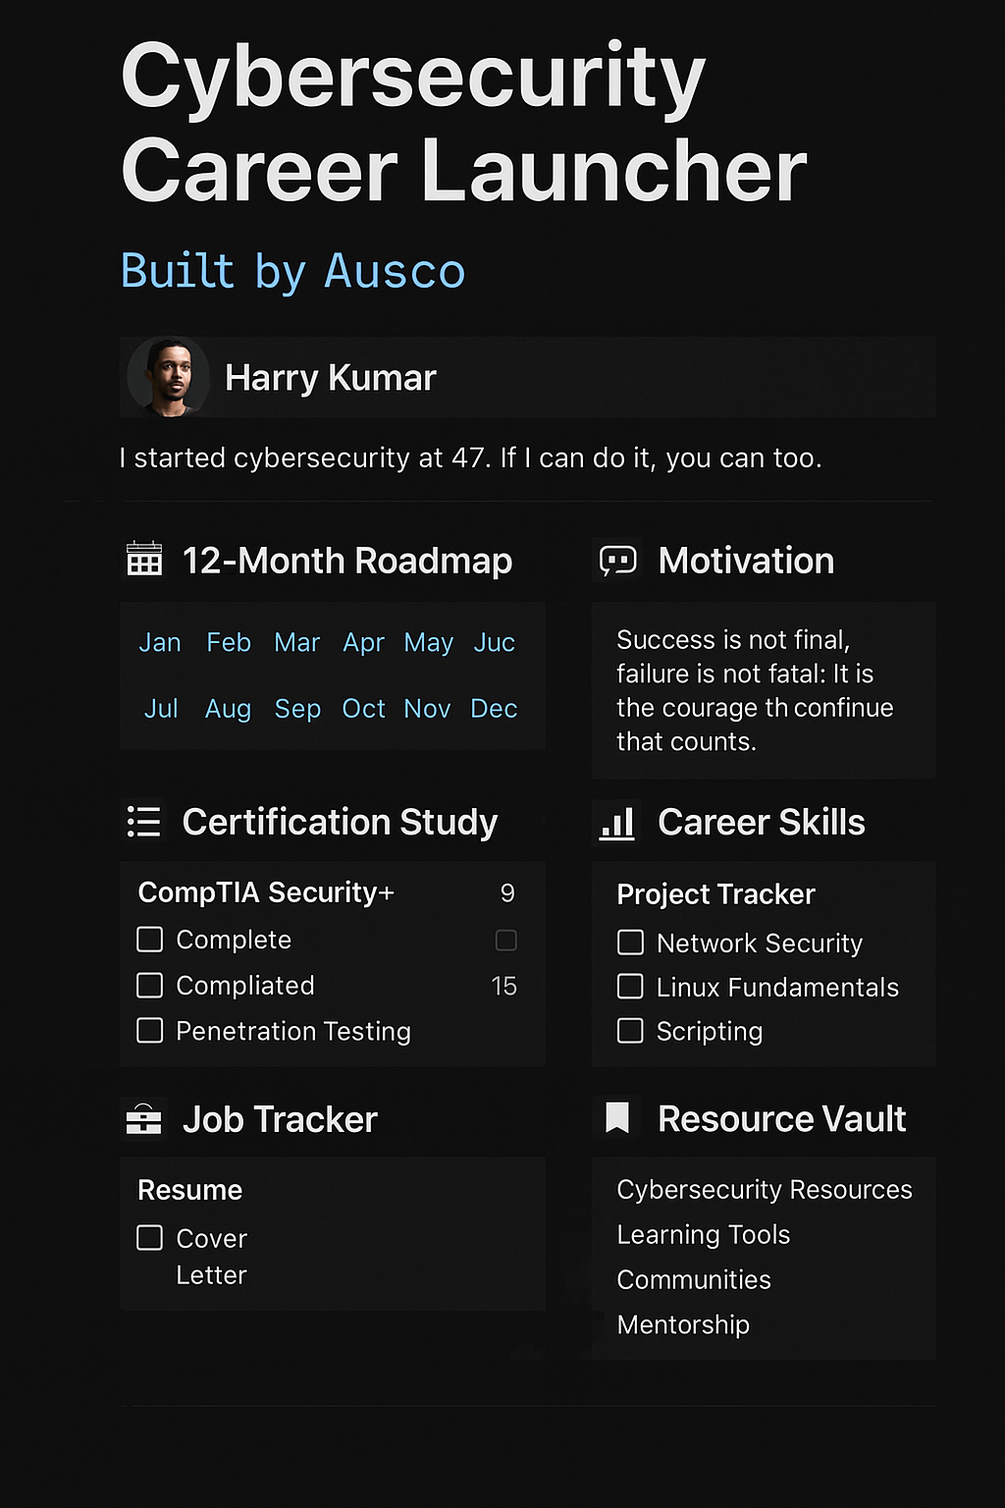Check the Cover Letter checkbox under Resume

click(148, 1238)
